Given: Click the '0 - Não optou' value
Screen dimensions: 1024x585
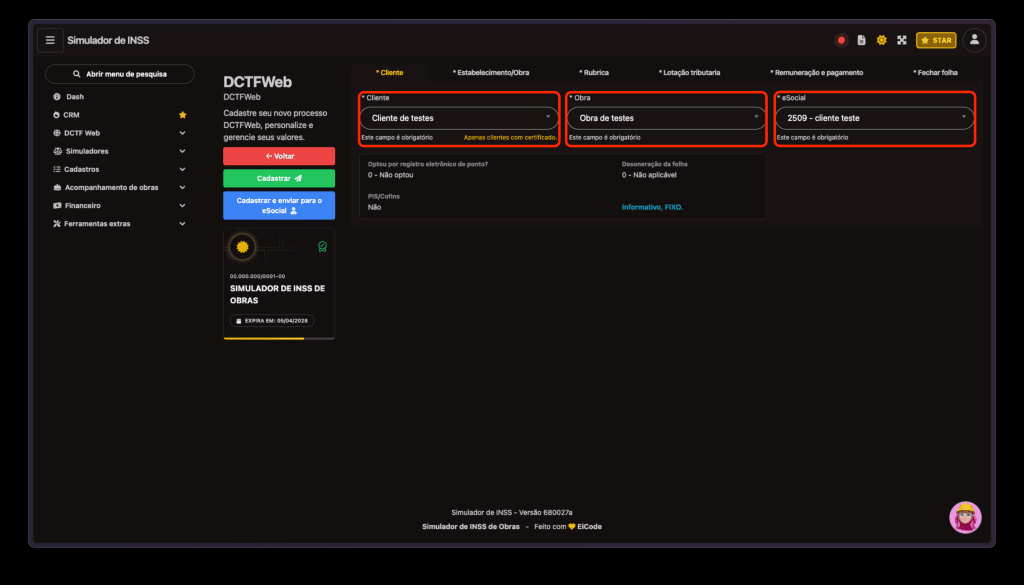Looking at the screenshot, I should point(391,175).
